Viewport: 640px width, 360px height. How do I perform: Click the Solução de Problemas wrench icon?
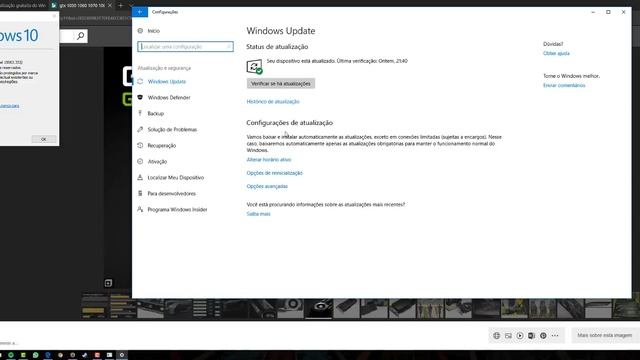click(140, 129)
